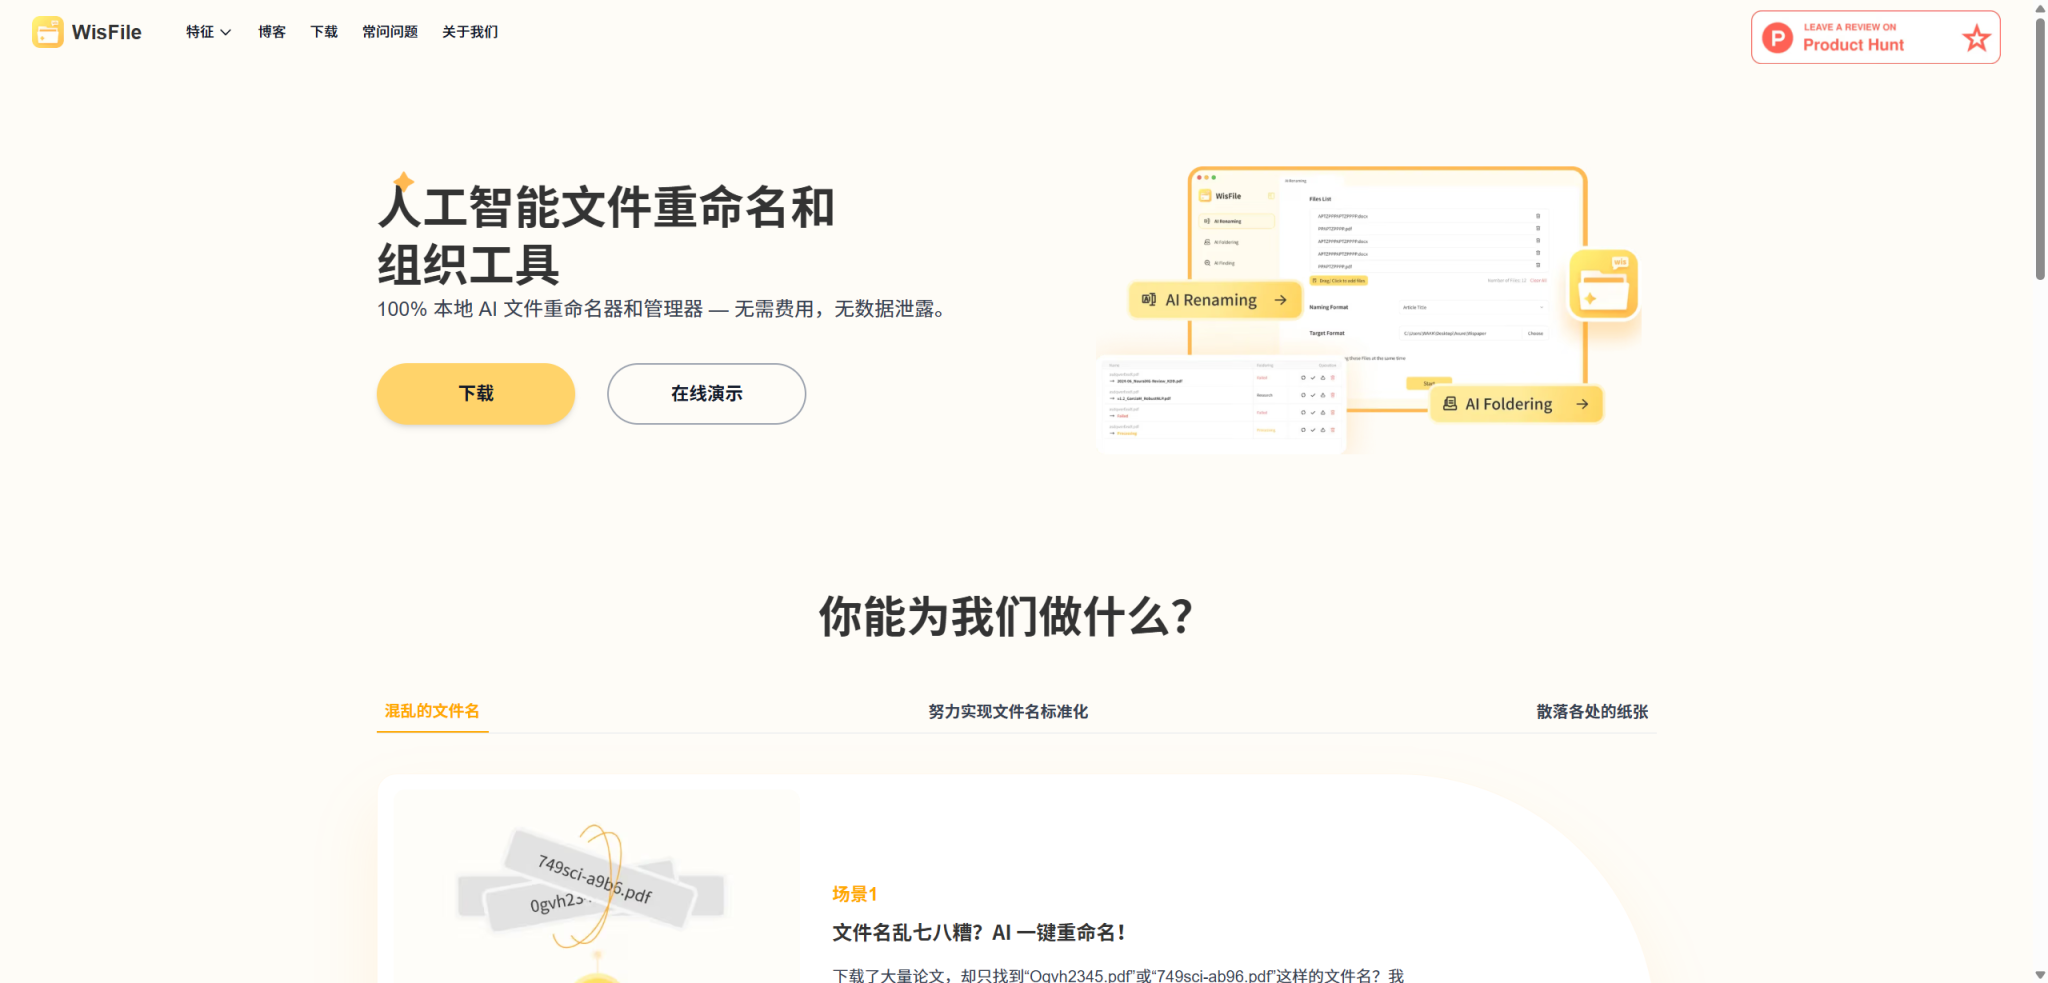Click the scrollbar up arrow
This screenshot has height=983, width=2048.
2040,8
